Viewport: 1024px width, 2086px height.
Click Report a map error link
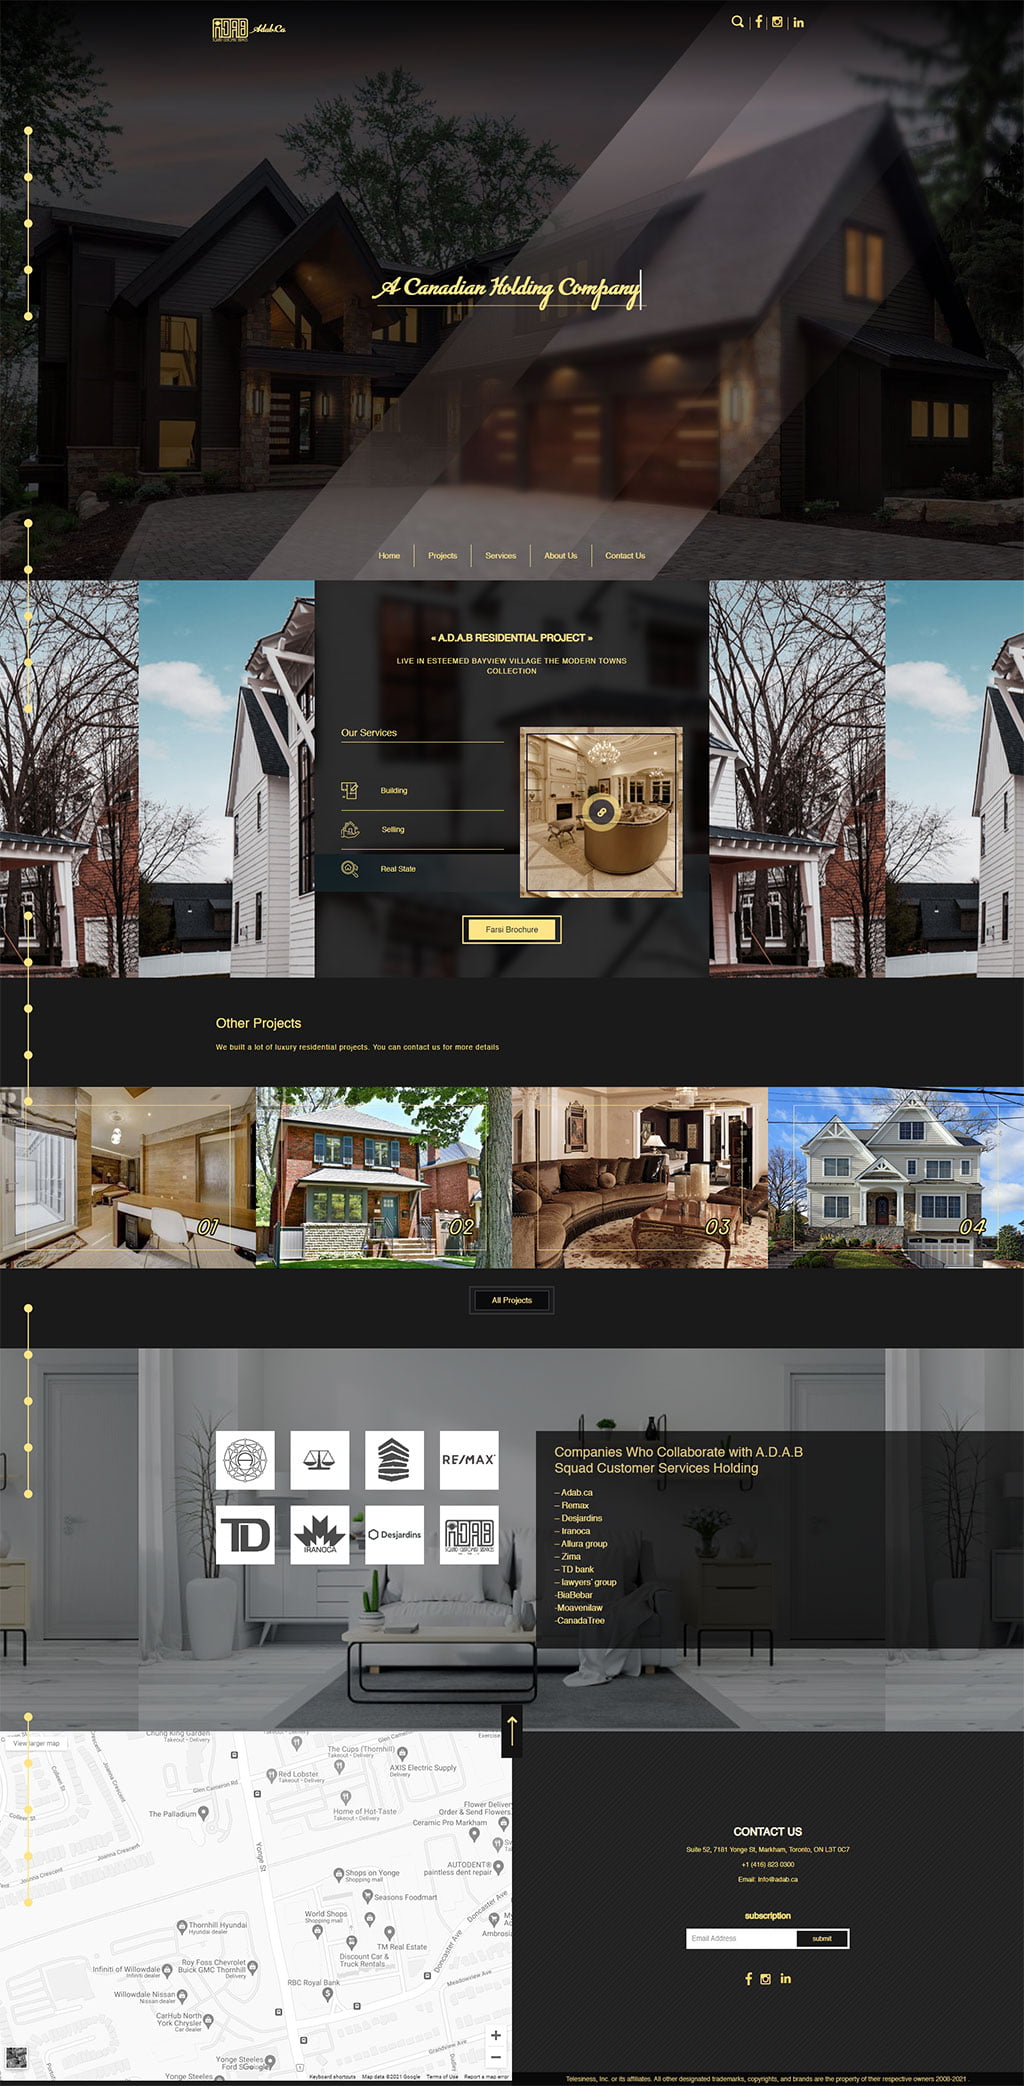[x=486, y=2077]
